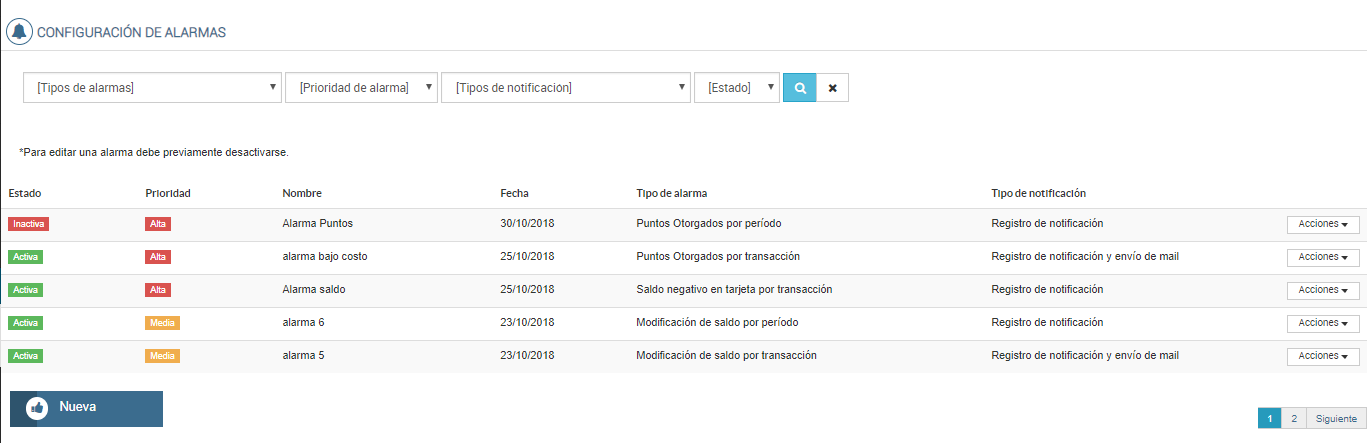Open Acciones menu for Alarma Puntos
The height and width of the screenshot is (443, 1367).
tap(1322, 224)
